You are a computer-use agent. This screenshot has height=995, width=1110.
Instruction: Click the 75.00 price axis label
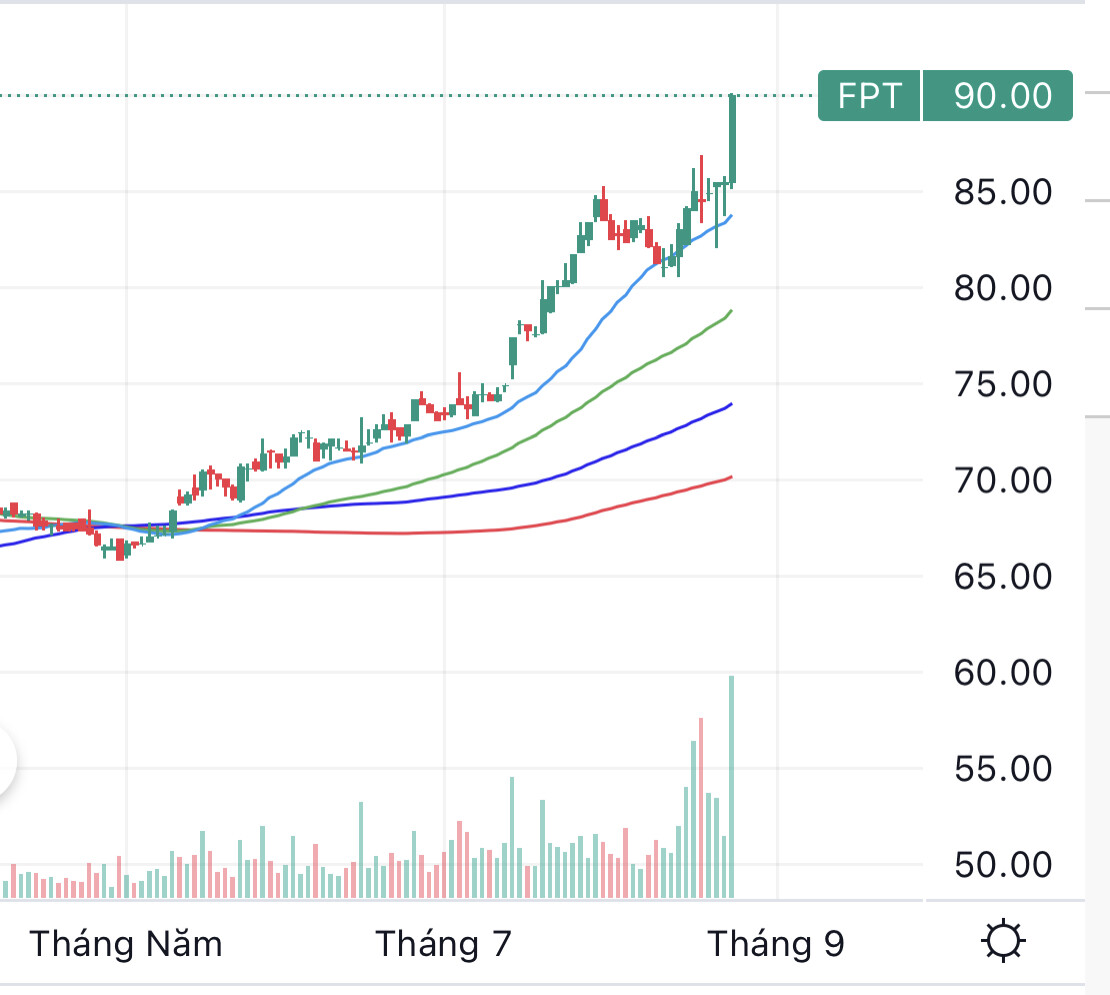1003,384
